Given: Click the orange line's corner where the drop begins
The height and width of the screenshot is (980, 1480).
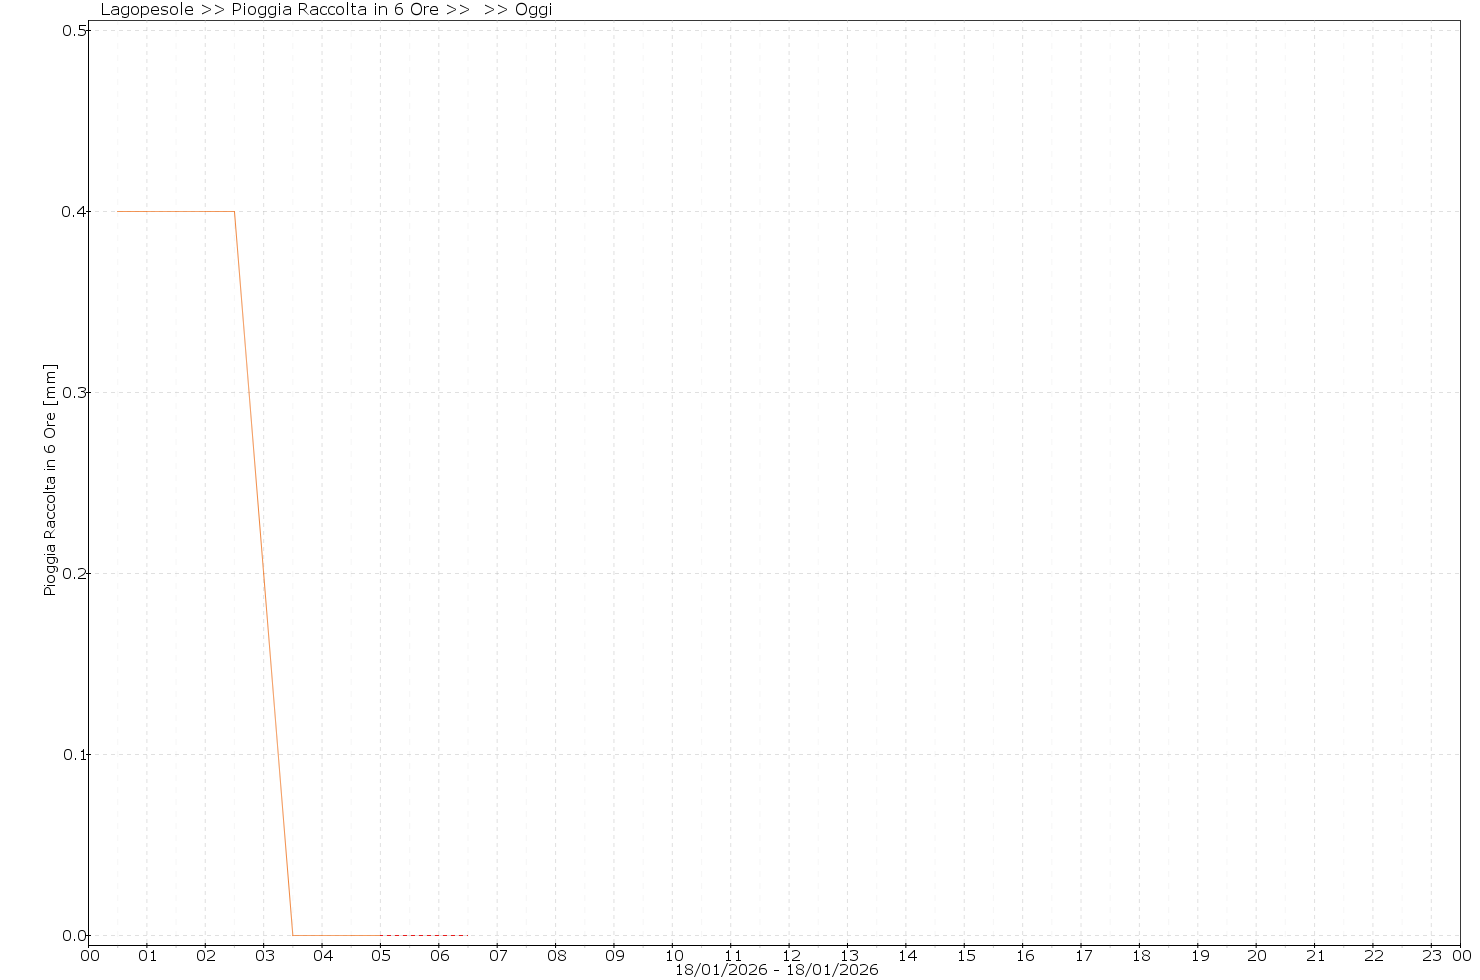Looking at the screenshot, I should click(x=234, y=211).
